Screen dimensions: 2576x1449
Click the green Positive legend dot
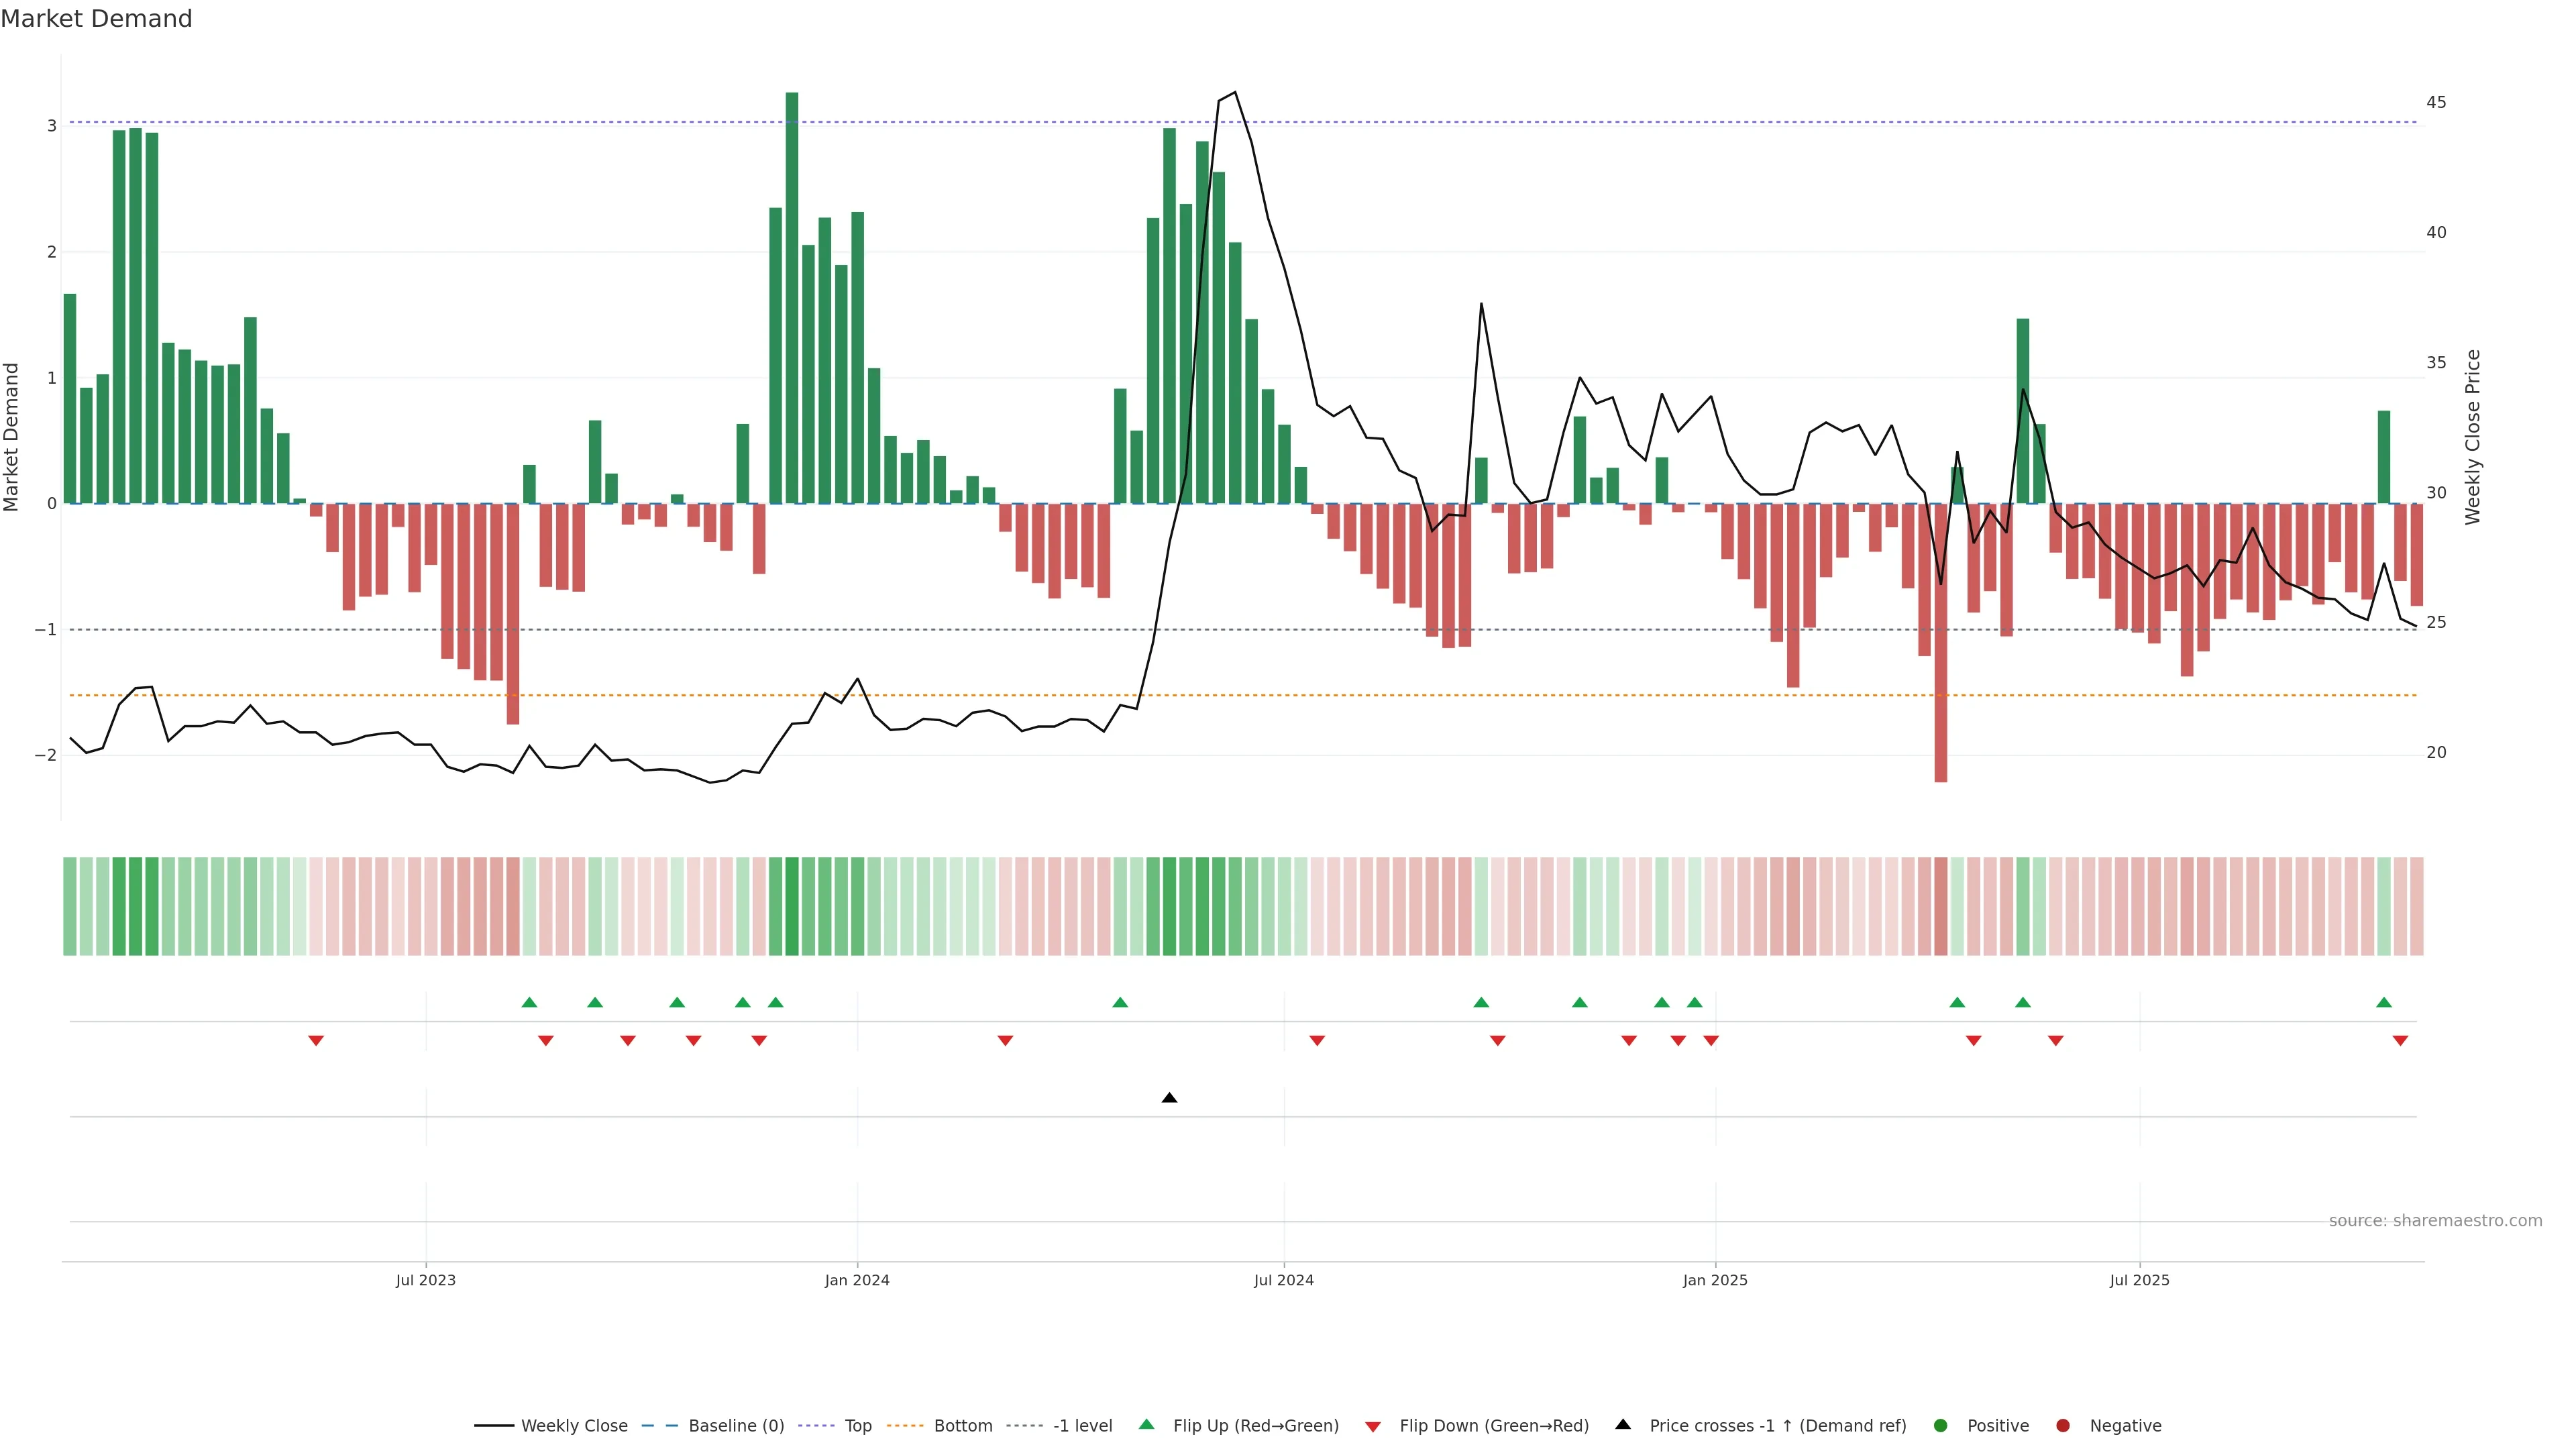pyautogui.click(x=1941, y=1426)
